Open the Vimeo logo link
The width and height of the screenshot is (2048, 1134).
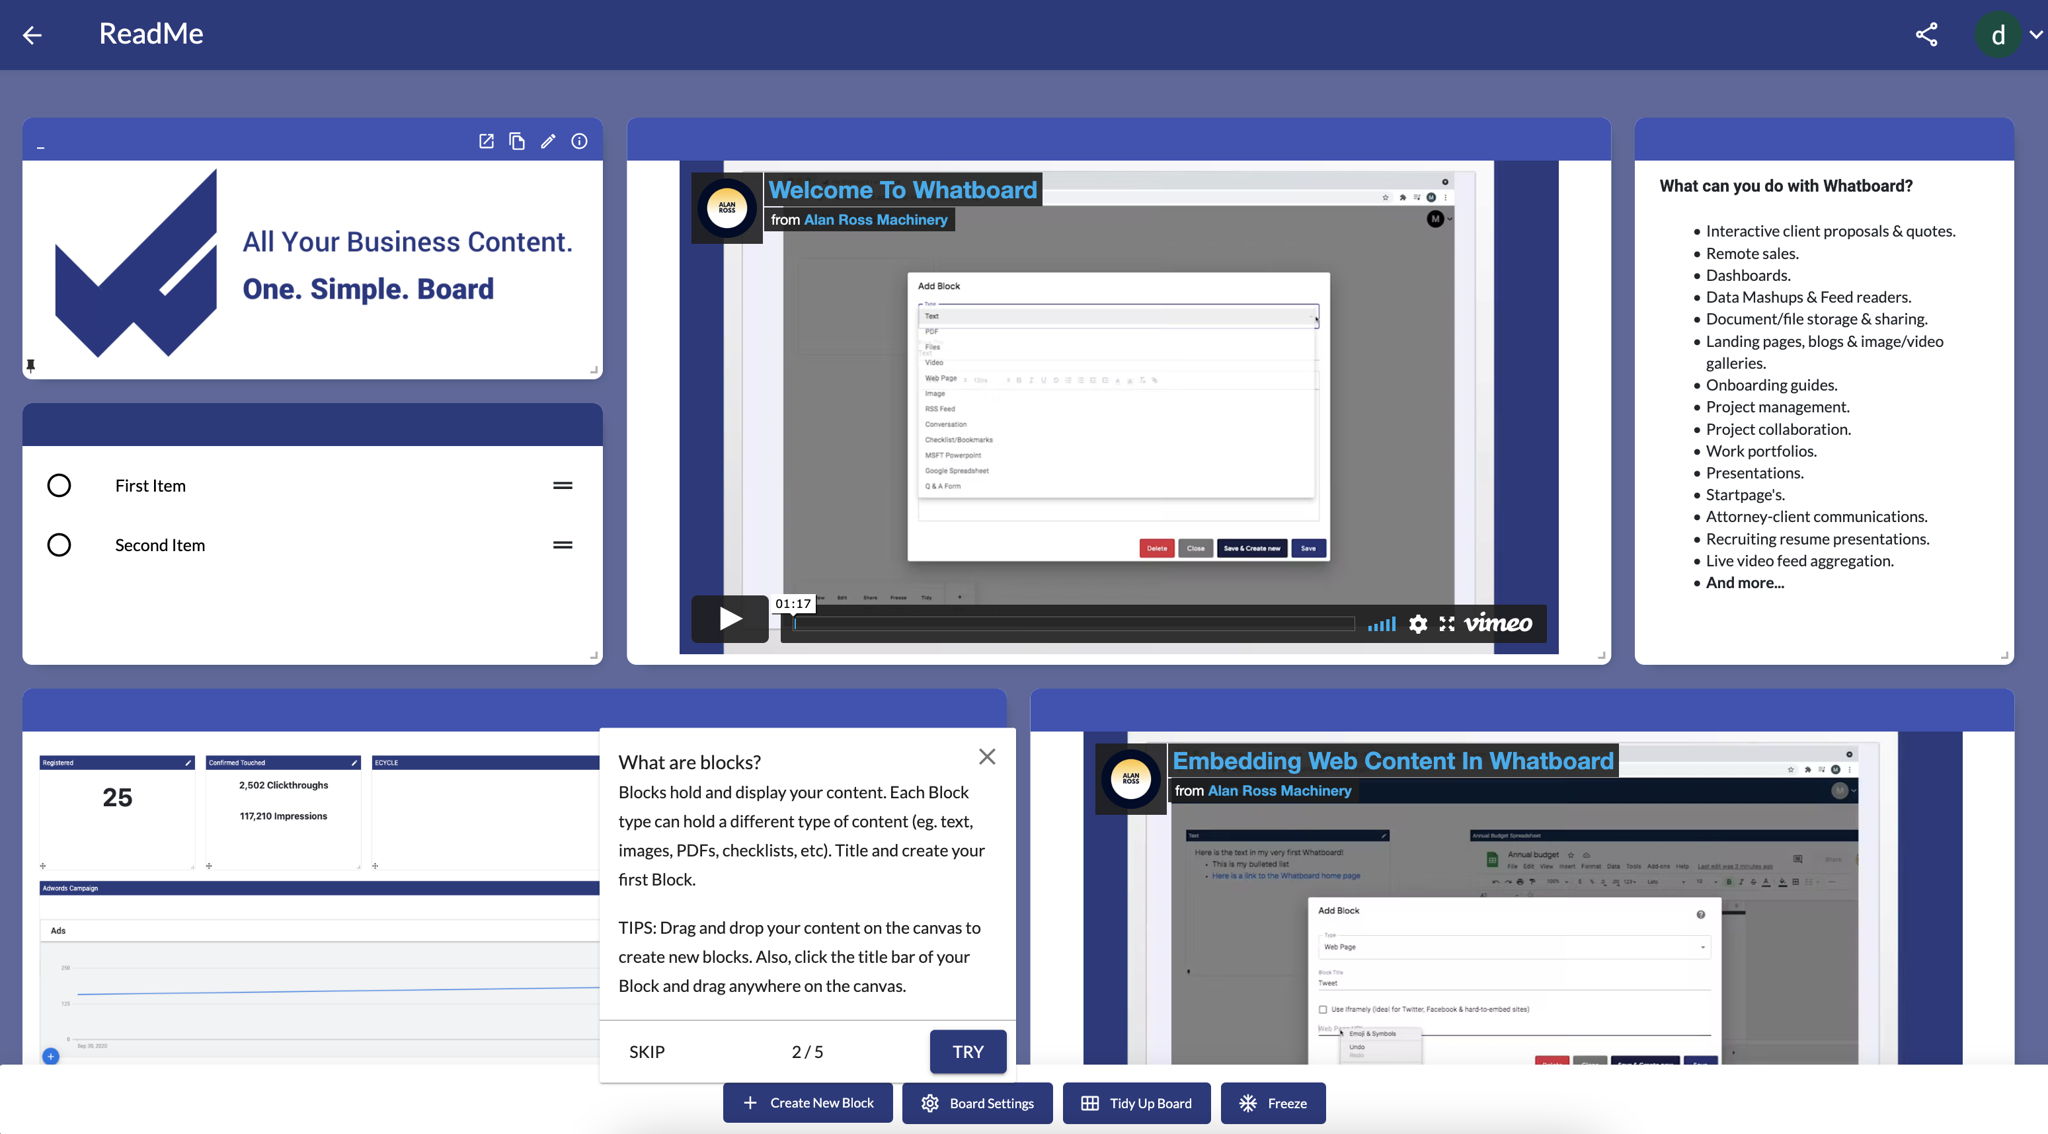(x=1498, y=624)
